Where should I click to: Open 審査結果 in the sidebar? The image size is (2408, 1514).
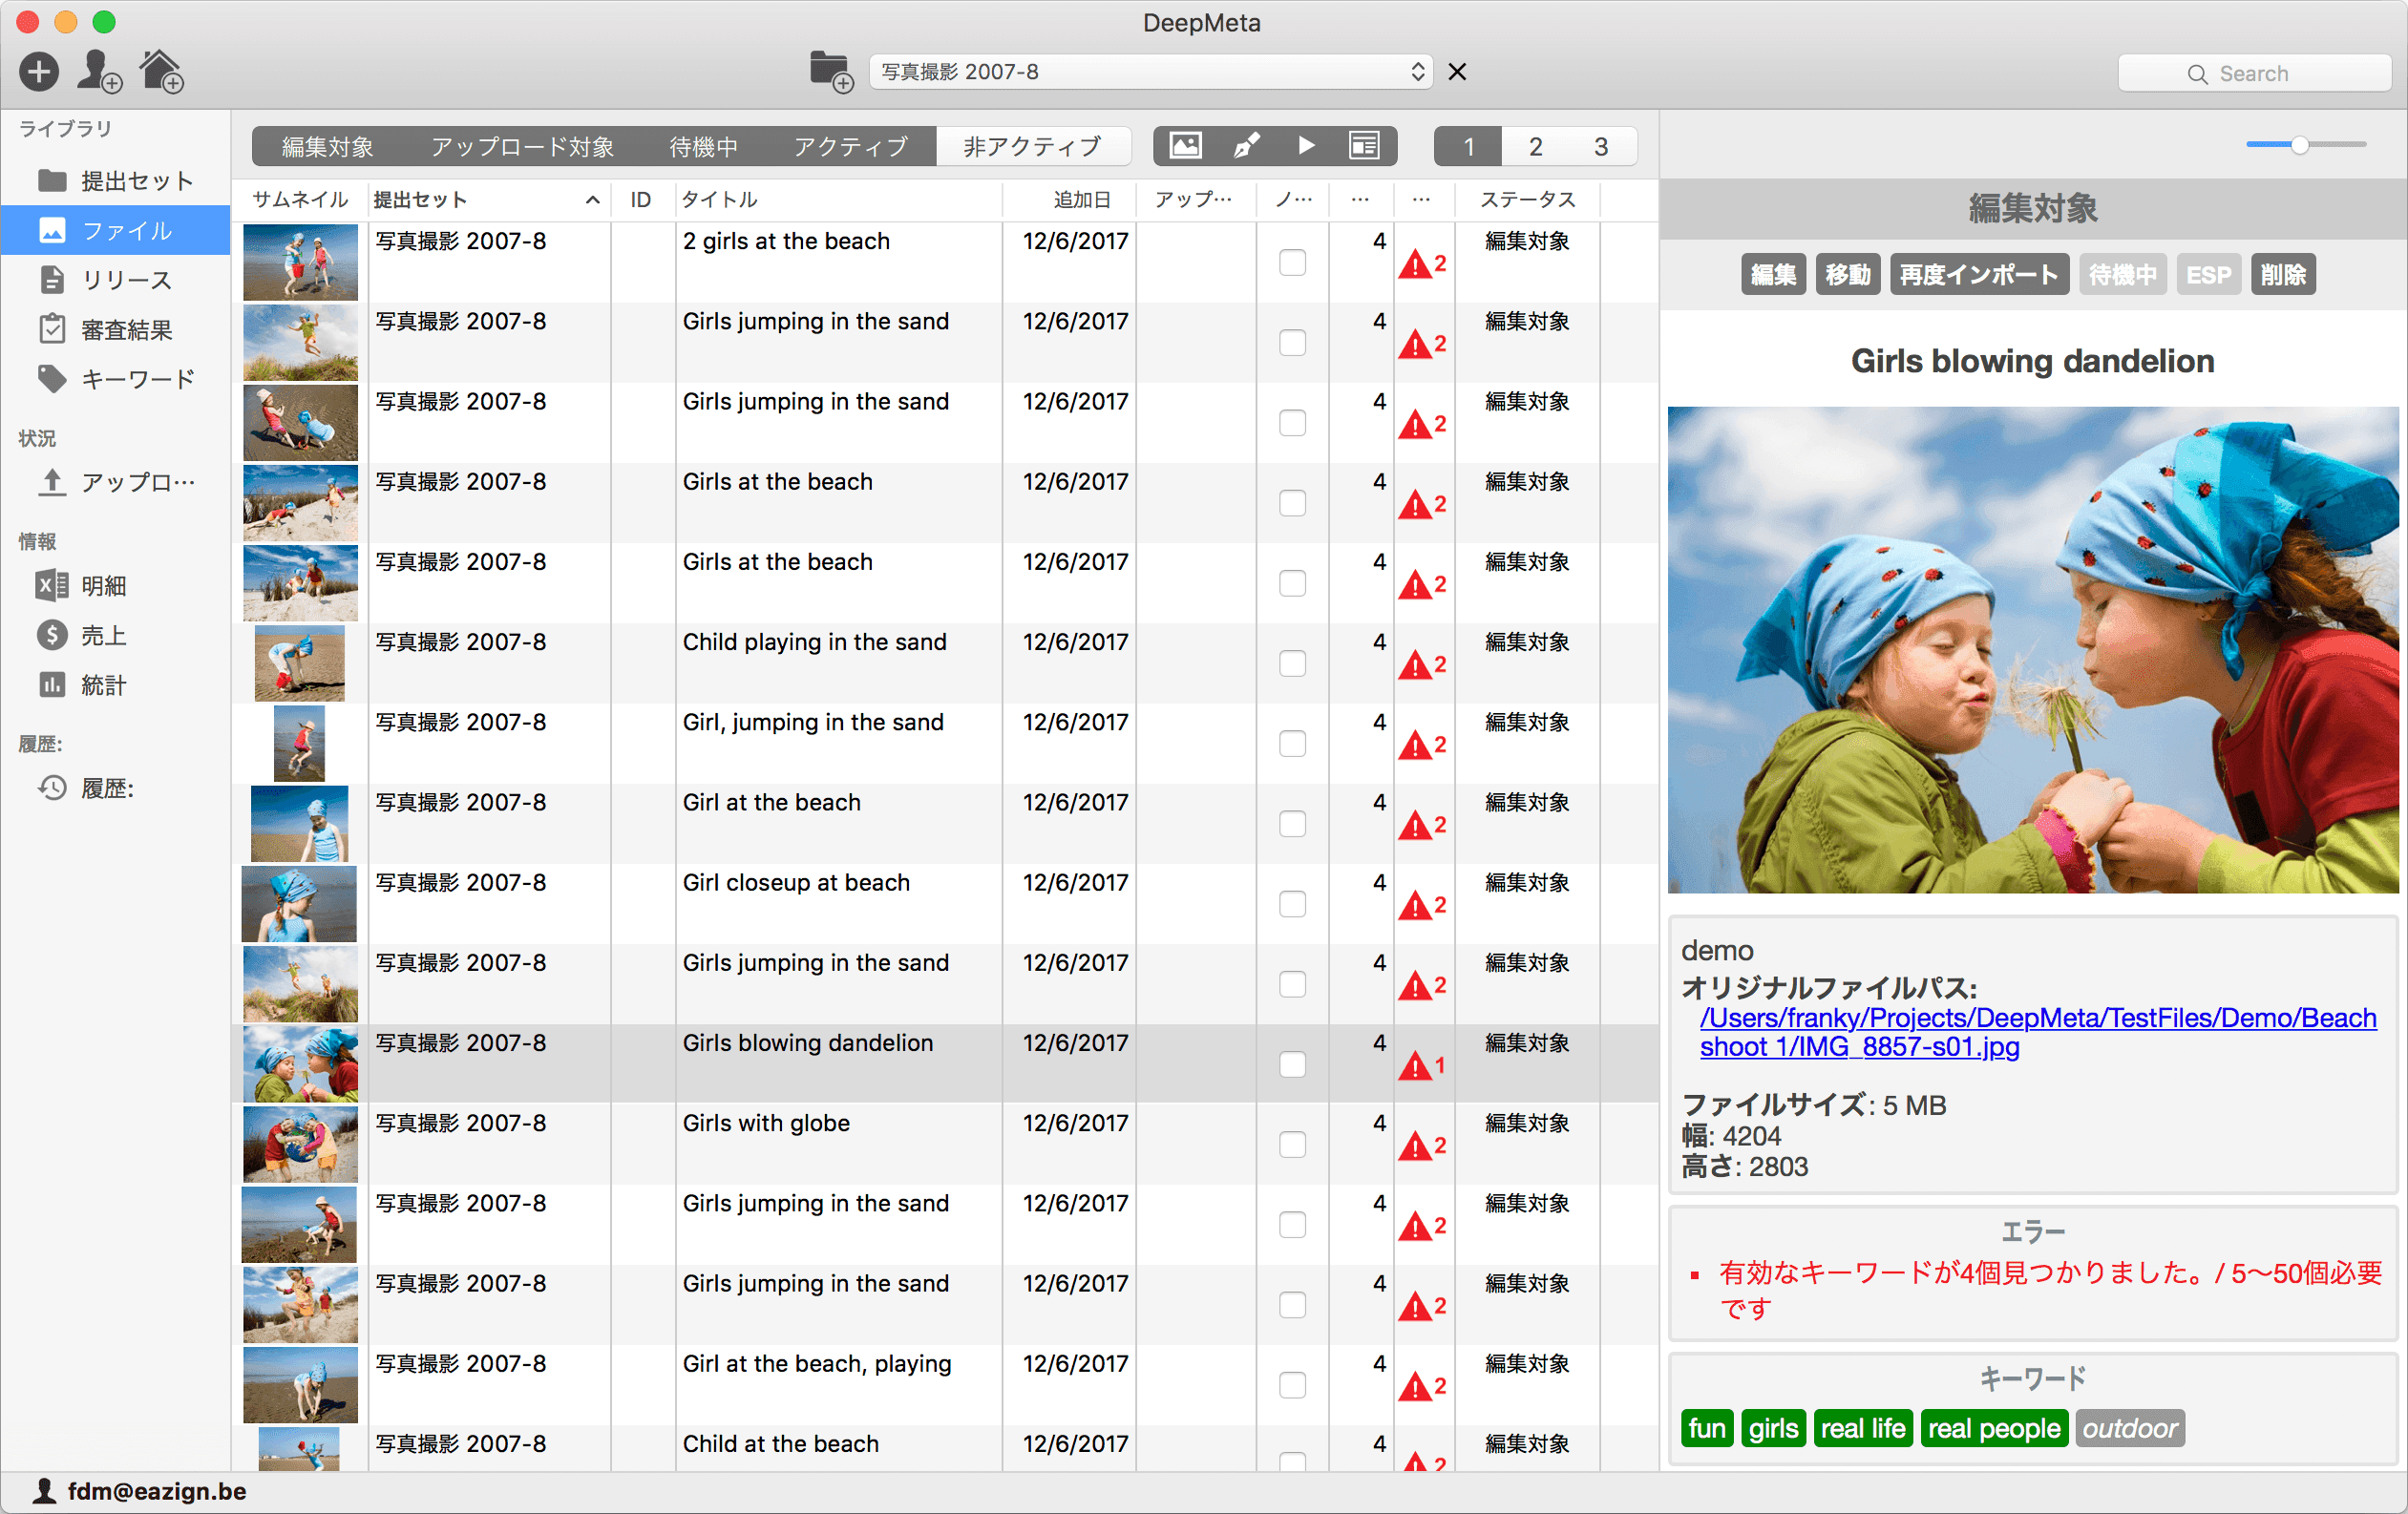coord(116,329)
